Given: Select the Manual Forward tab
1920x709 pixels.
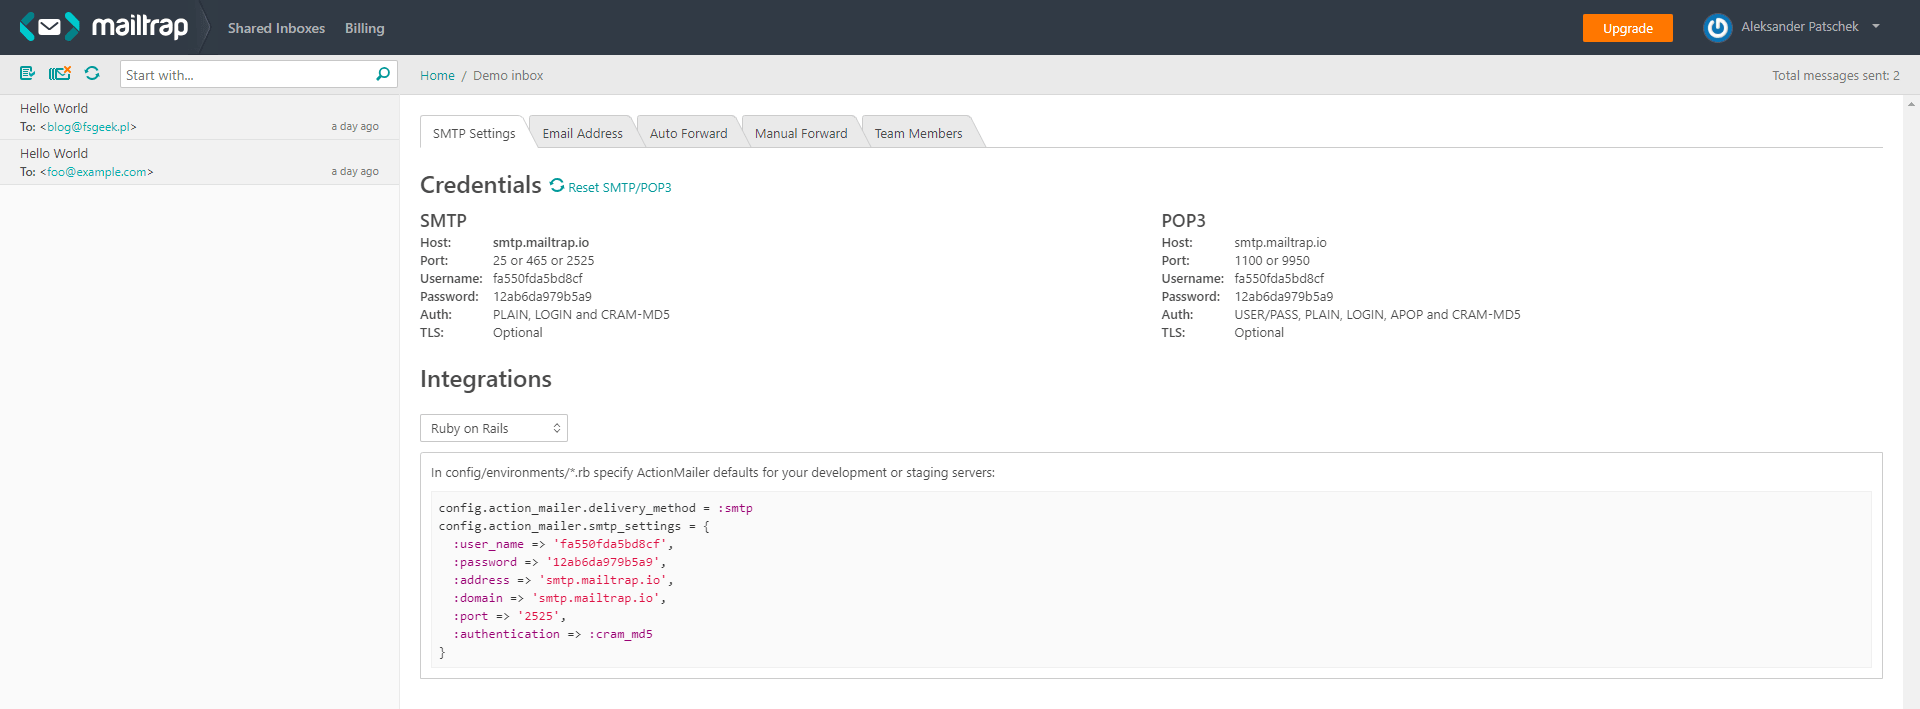Looking at the screenshot, I should [x=800, y=133].
